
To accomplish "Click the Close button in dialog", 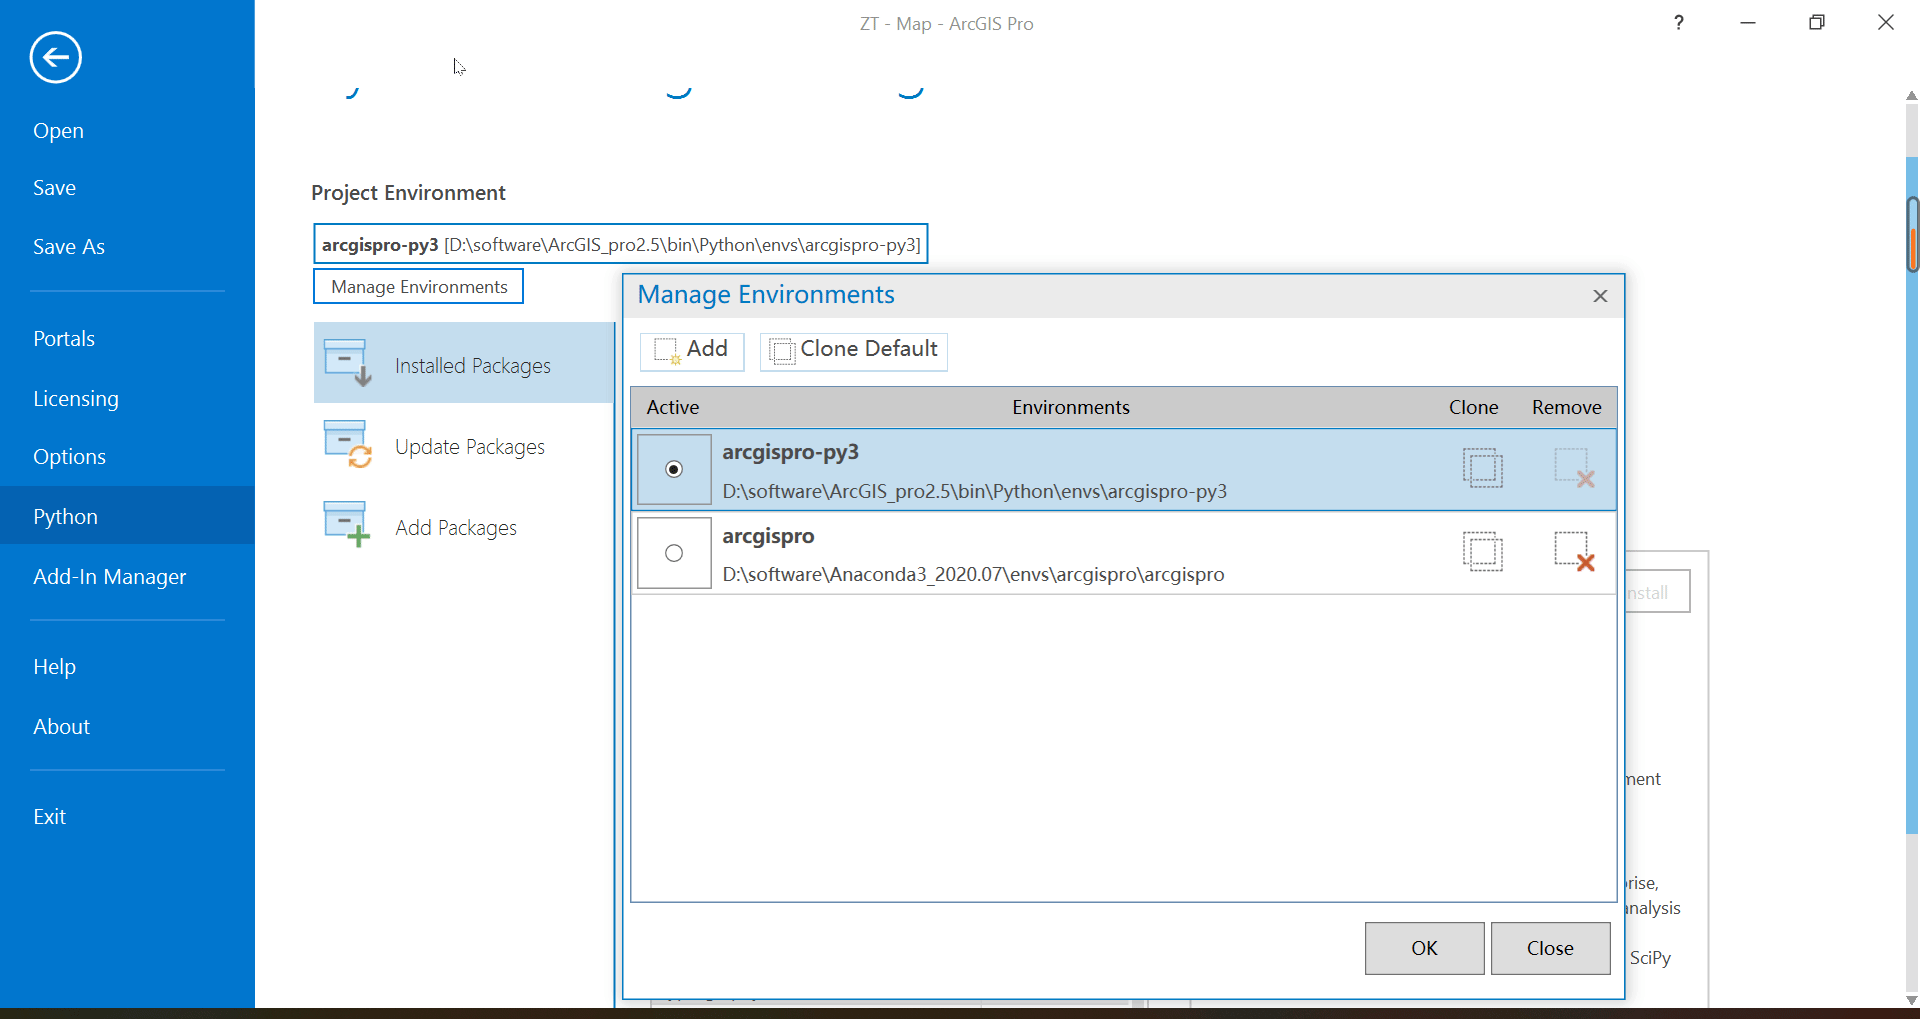I will point(1550,948).
